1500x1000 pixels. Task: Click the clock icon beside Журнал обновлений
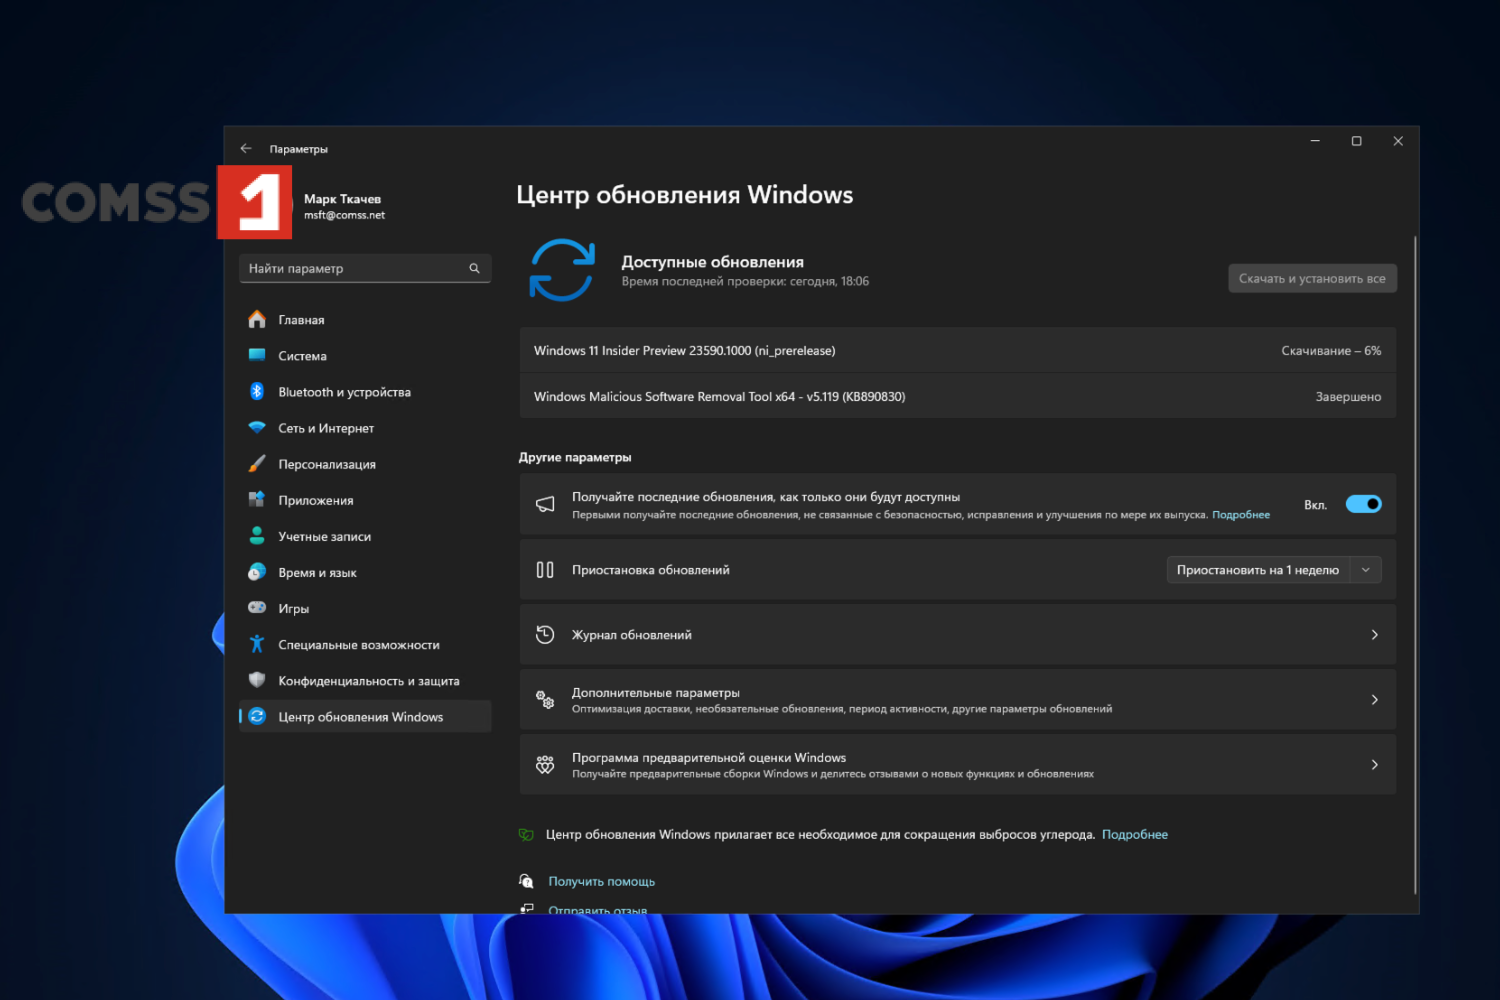[x=545, y=634]
